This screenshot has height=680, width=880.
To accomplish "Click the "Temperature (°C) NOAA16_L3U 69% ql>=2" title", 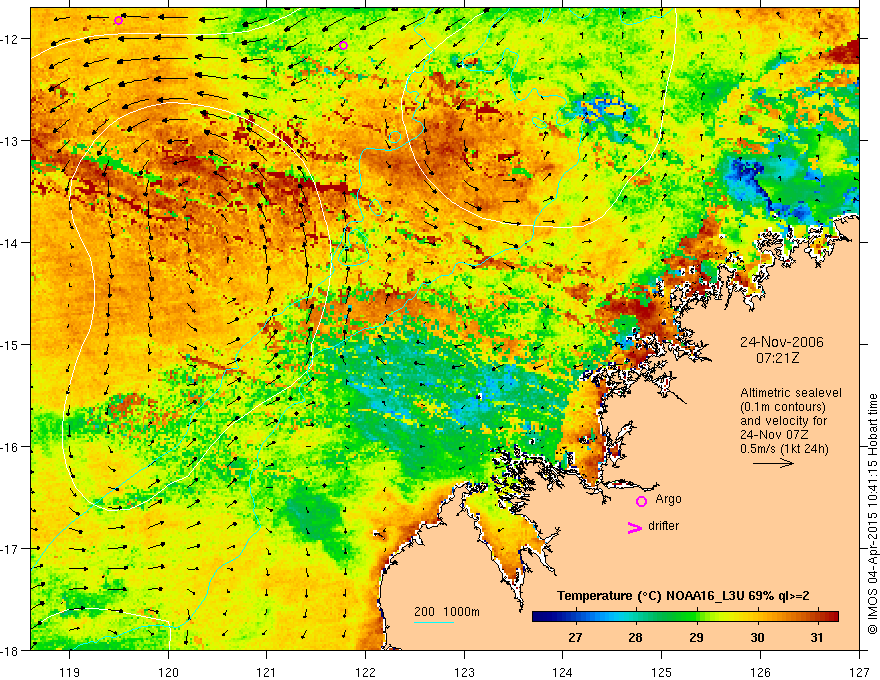I will tap(683, 596).
